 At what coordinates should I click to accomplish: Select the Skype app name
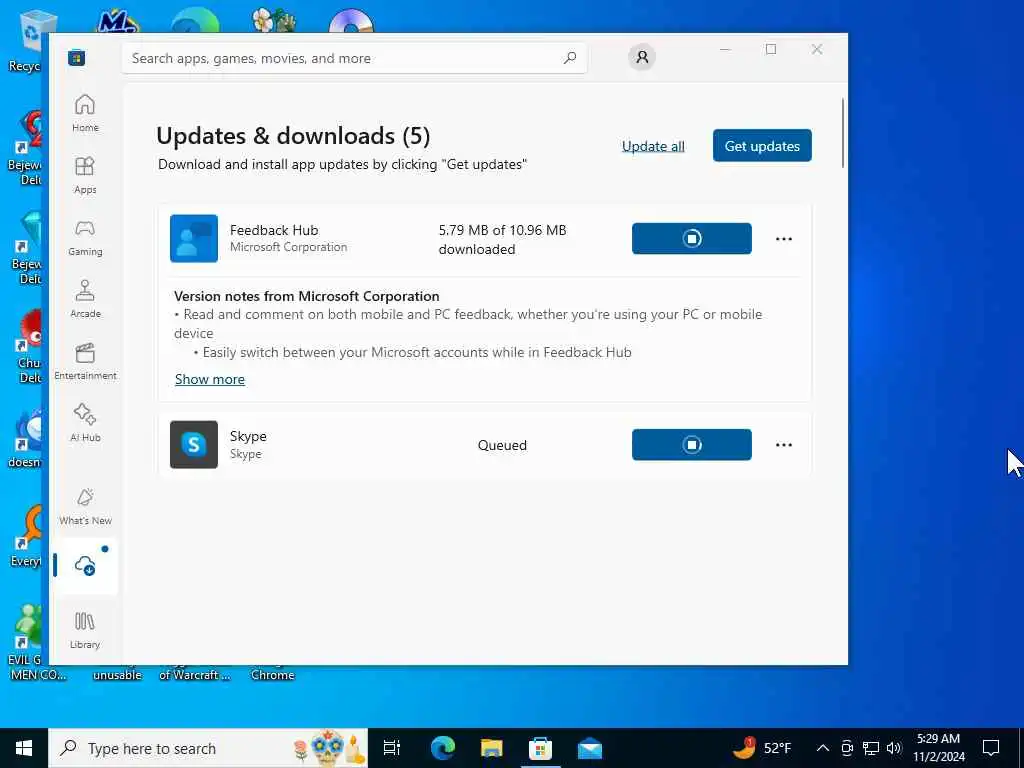click(x=248, y=436)
